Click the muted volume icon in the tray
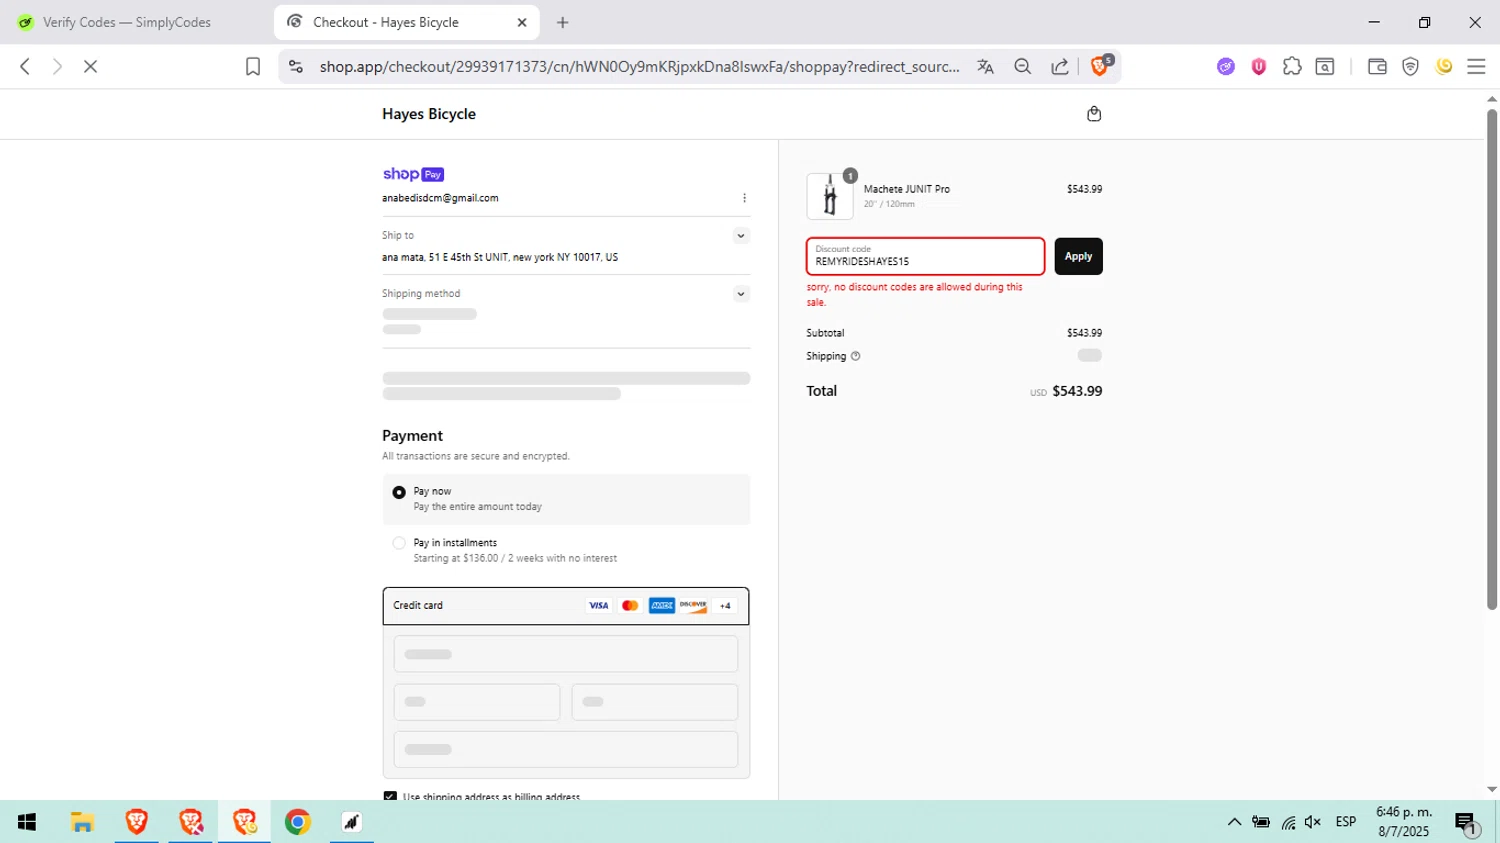Image resolution: width=1500 pixels, height=843 pixels. tap(1313, 822)
